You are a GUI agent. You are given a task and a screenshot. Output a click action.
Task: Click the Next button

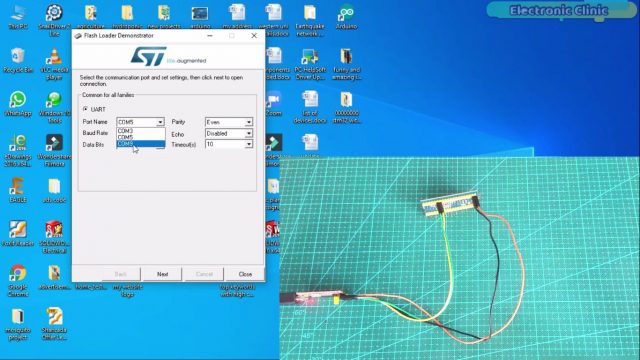pos(162,274)
